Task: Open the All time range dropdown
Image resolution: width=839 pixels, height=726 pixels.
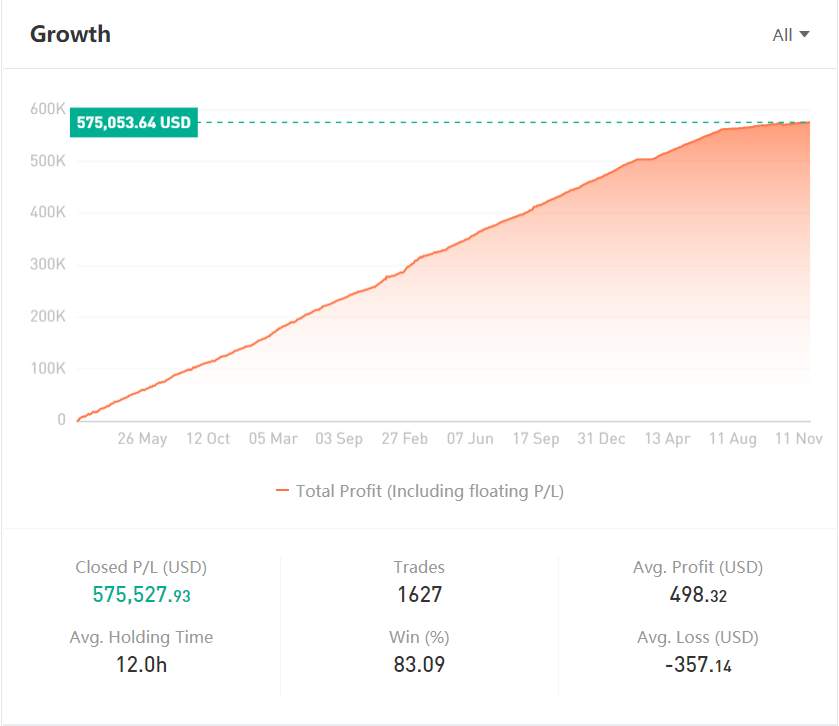Action: click(x=790, y=35)
